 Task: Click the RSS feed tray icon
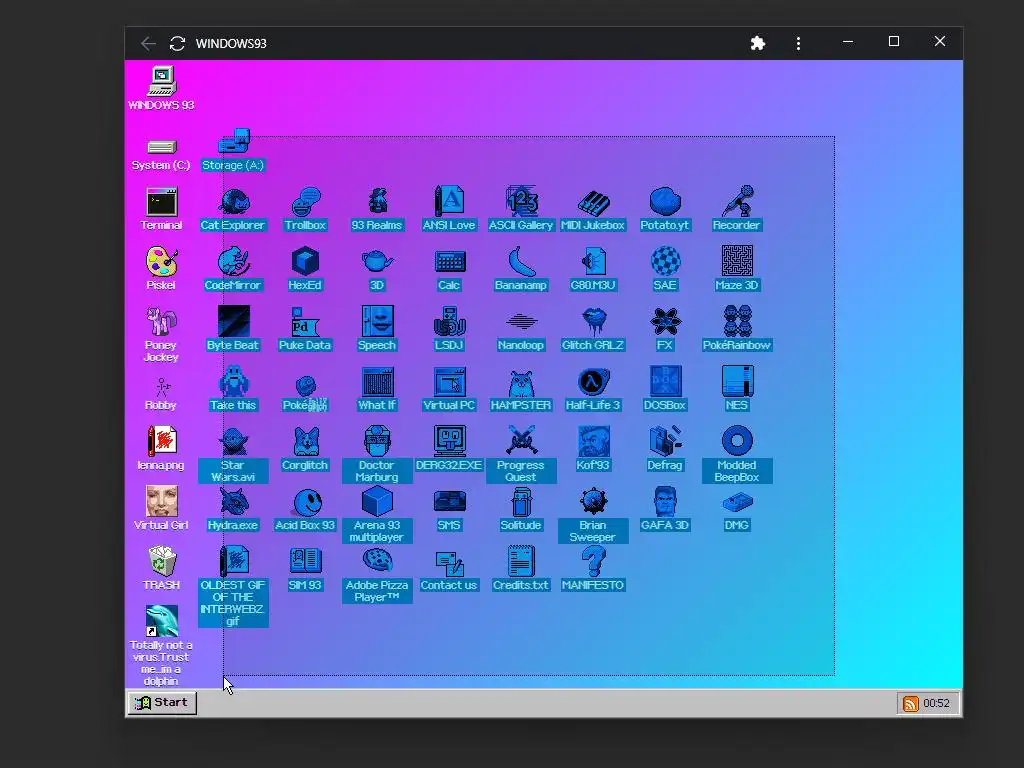[x=910, y=703]
